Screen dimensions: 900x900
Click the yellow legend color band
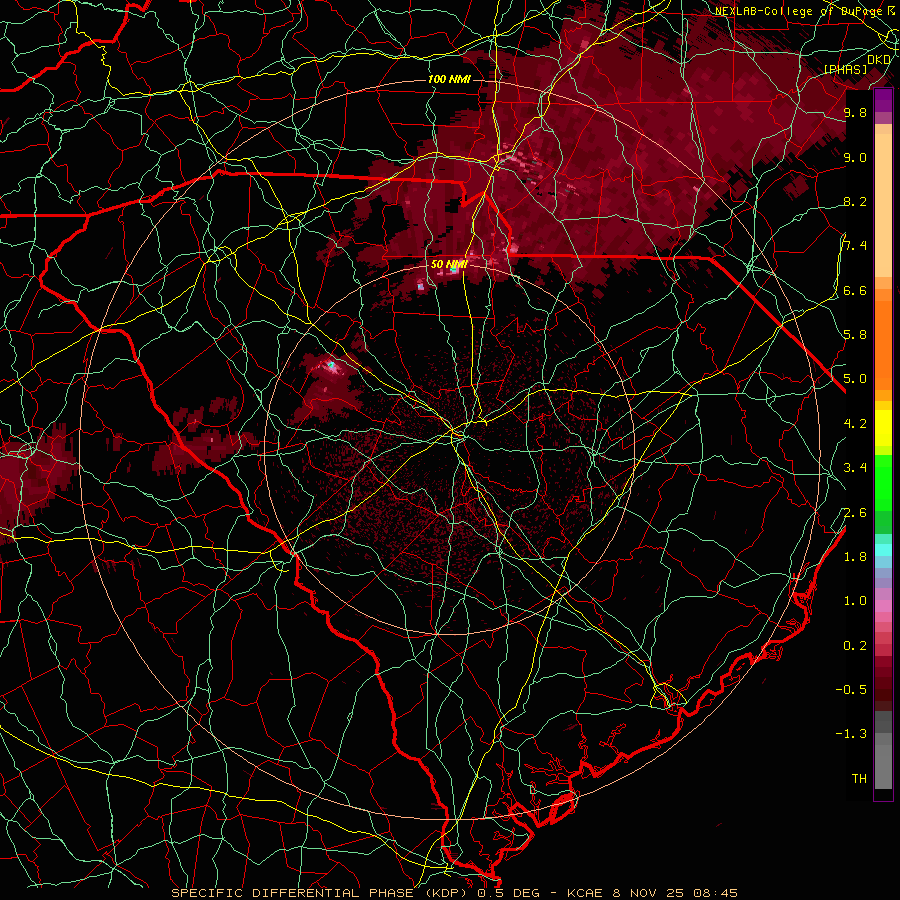point(883,428)
